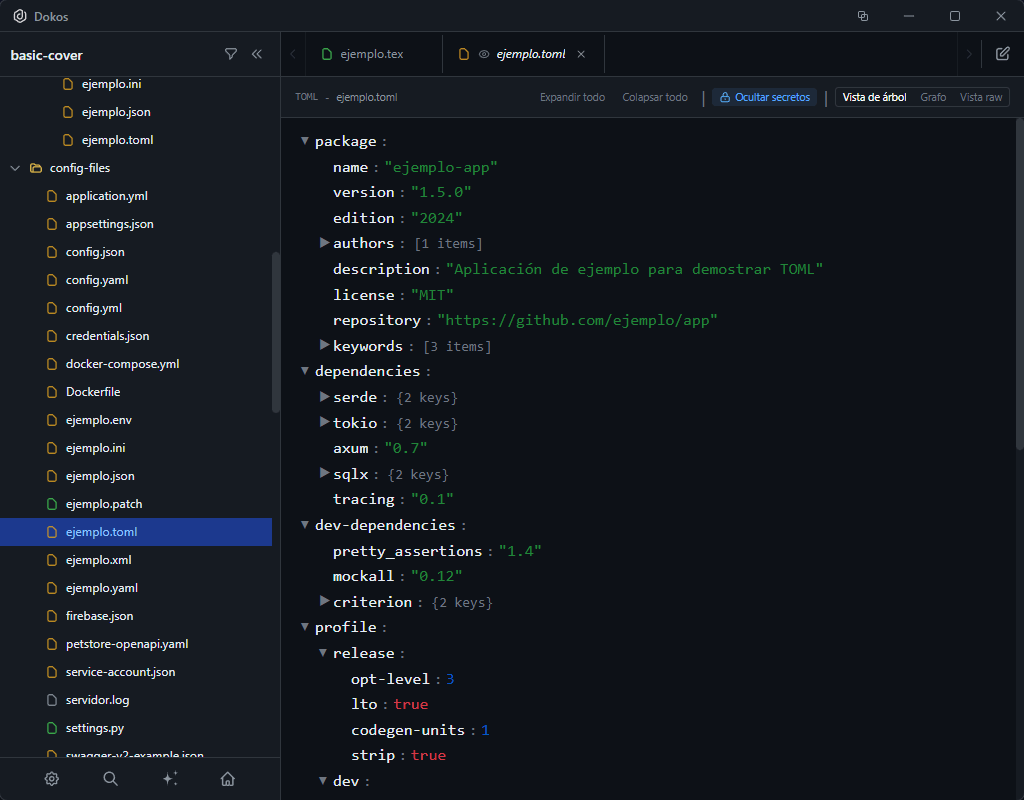Toggle Ocultar secretos button
Viewport: 1024px width, 800px height.
coord(764,98)
